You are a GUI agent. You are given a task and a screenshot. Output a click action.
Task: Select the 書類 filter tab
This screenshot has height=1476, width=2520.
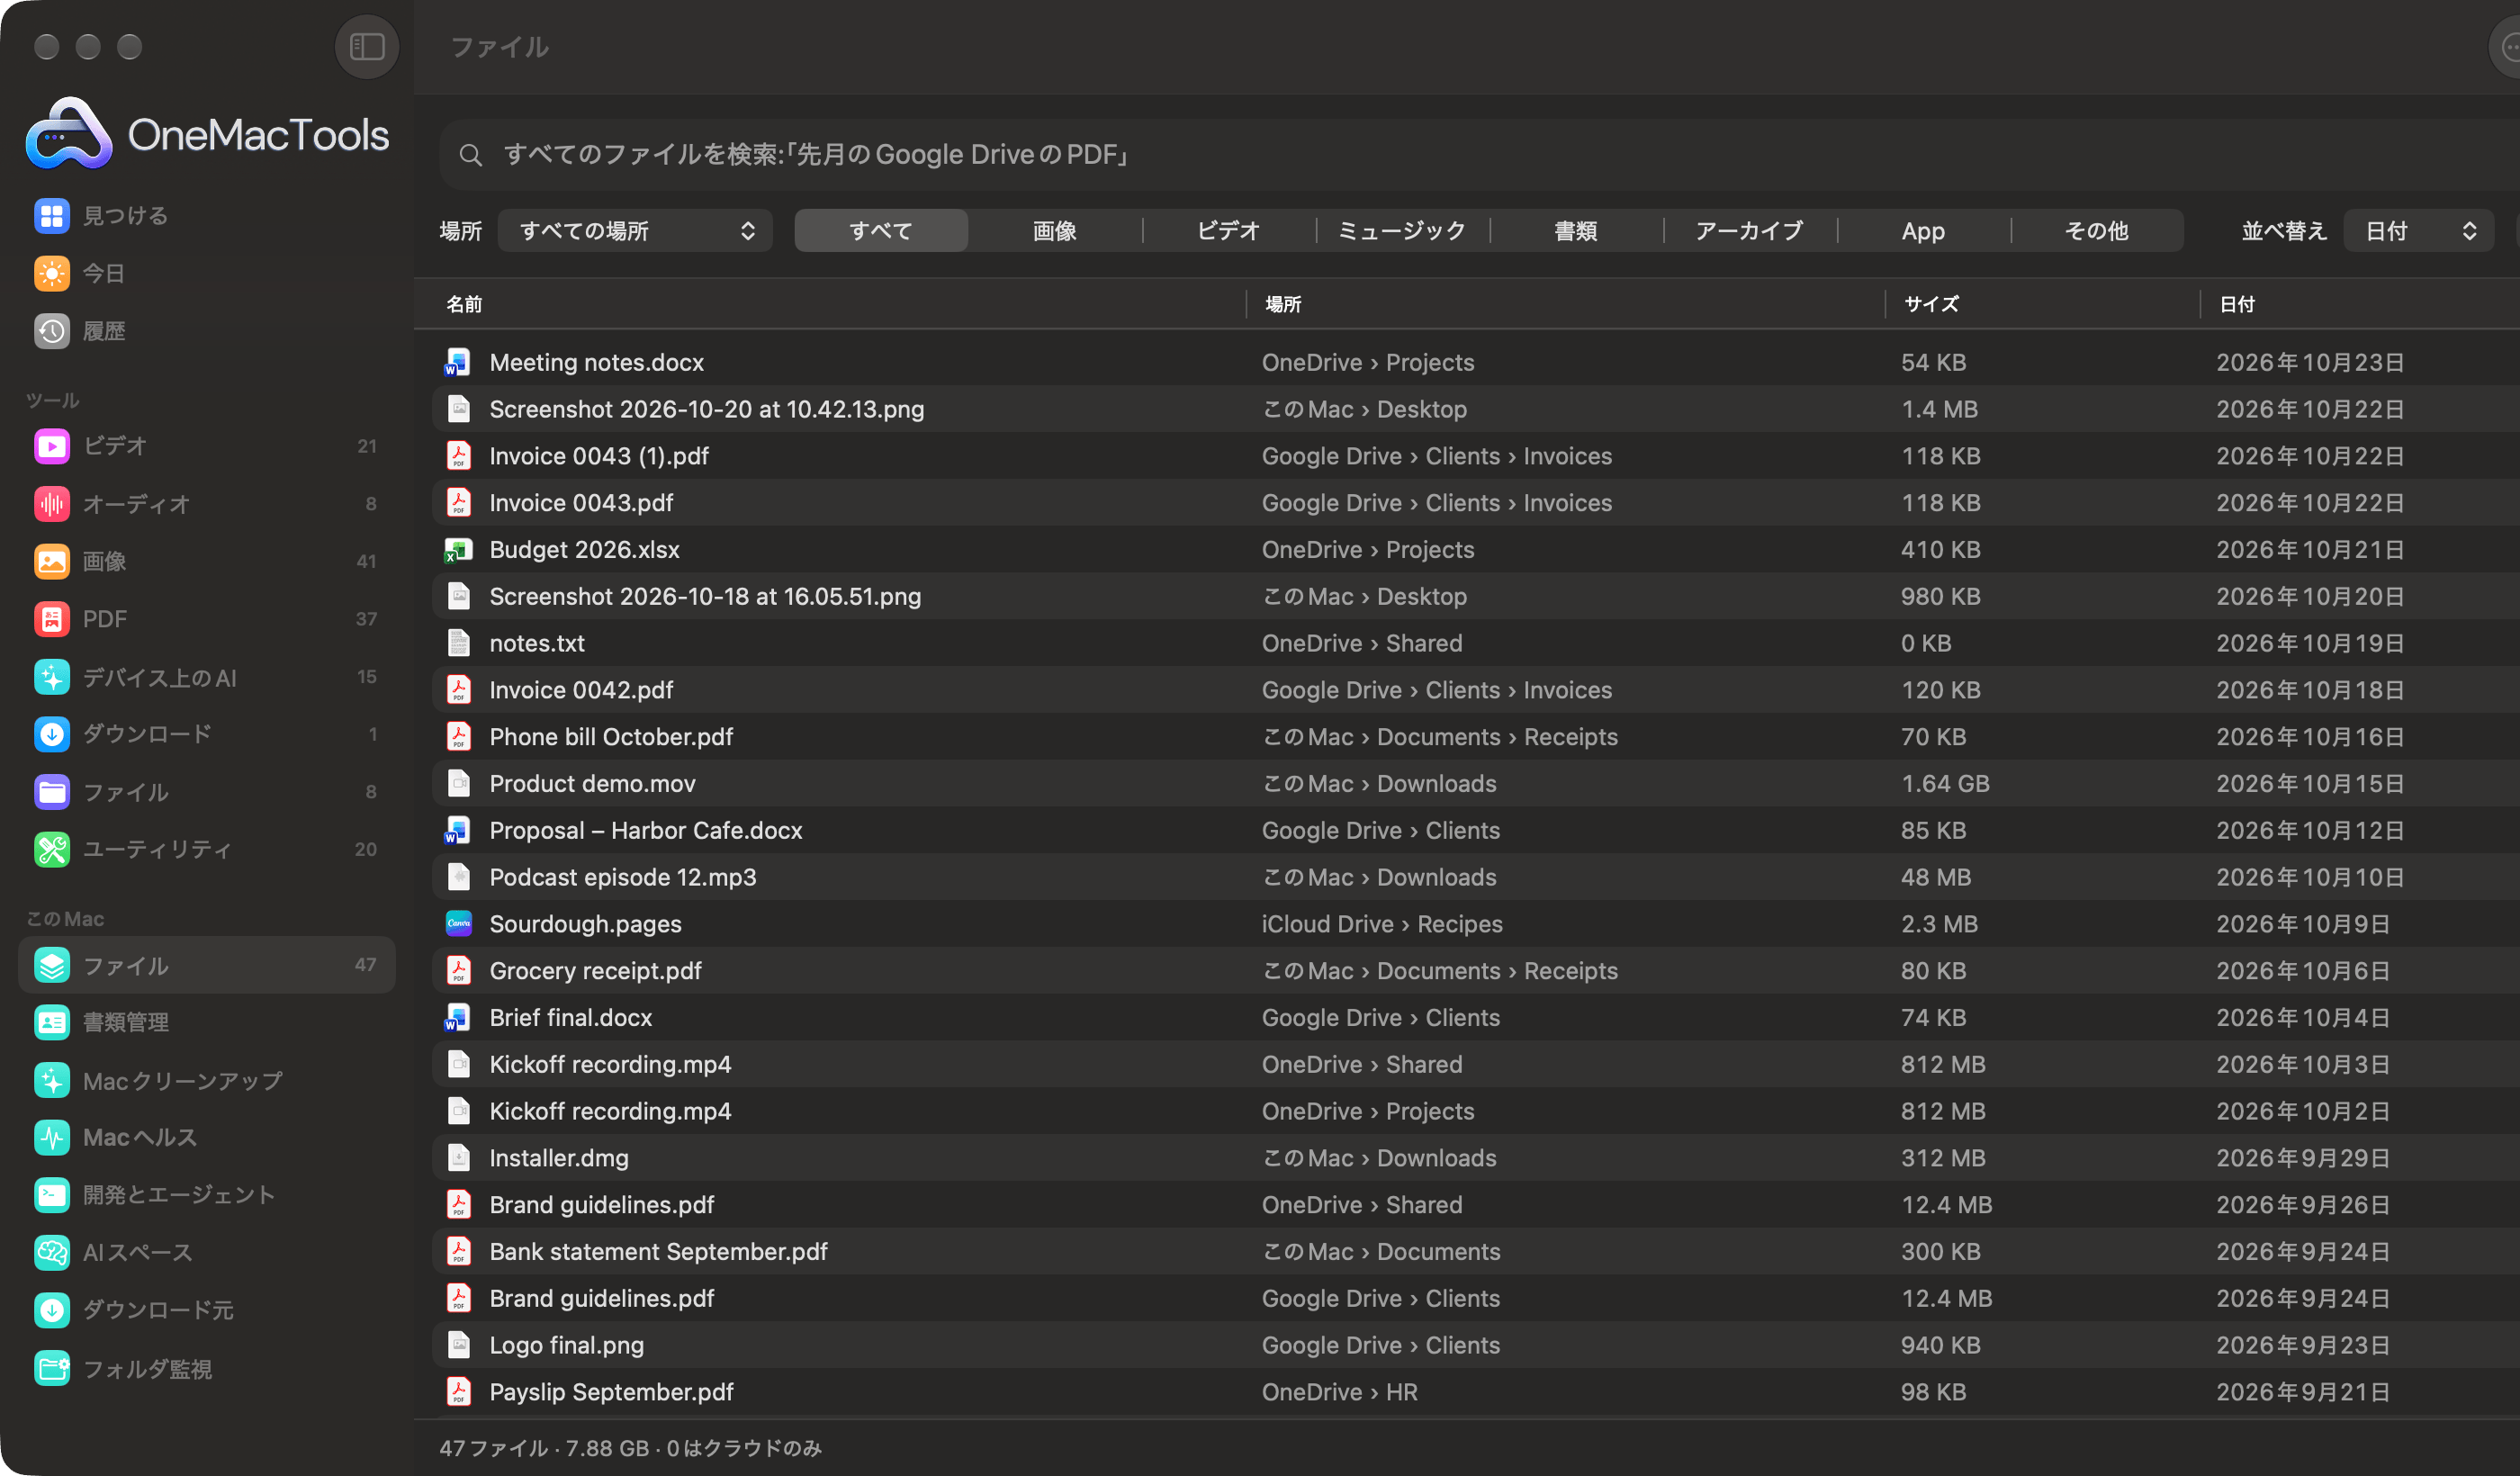click(x=1576, y=231)
